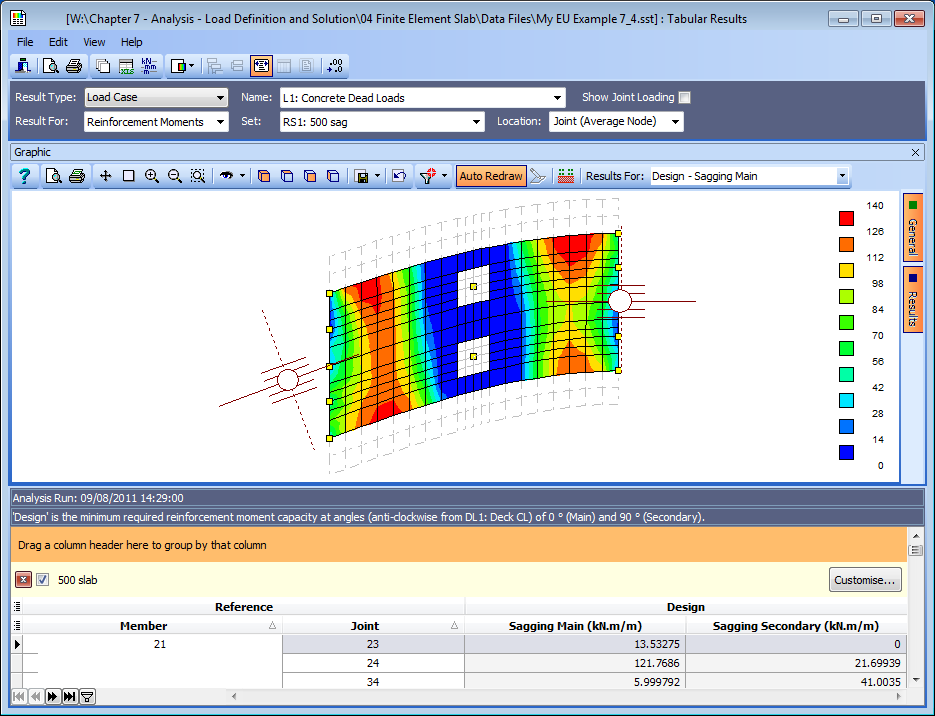Screen dimensions: 935x716
Task: Click the blue question mark help icon
Action: 24,176
